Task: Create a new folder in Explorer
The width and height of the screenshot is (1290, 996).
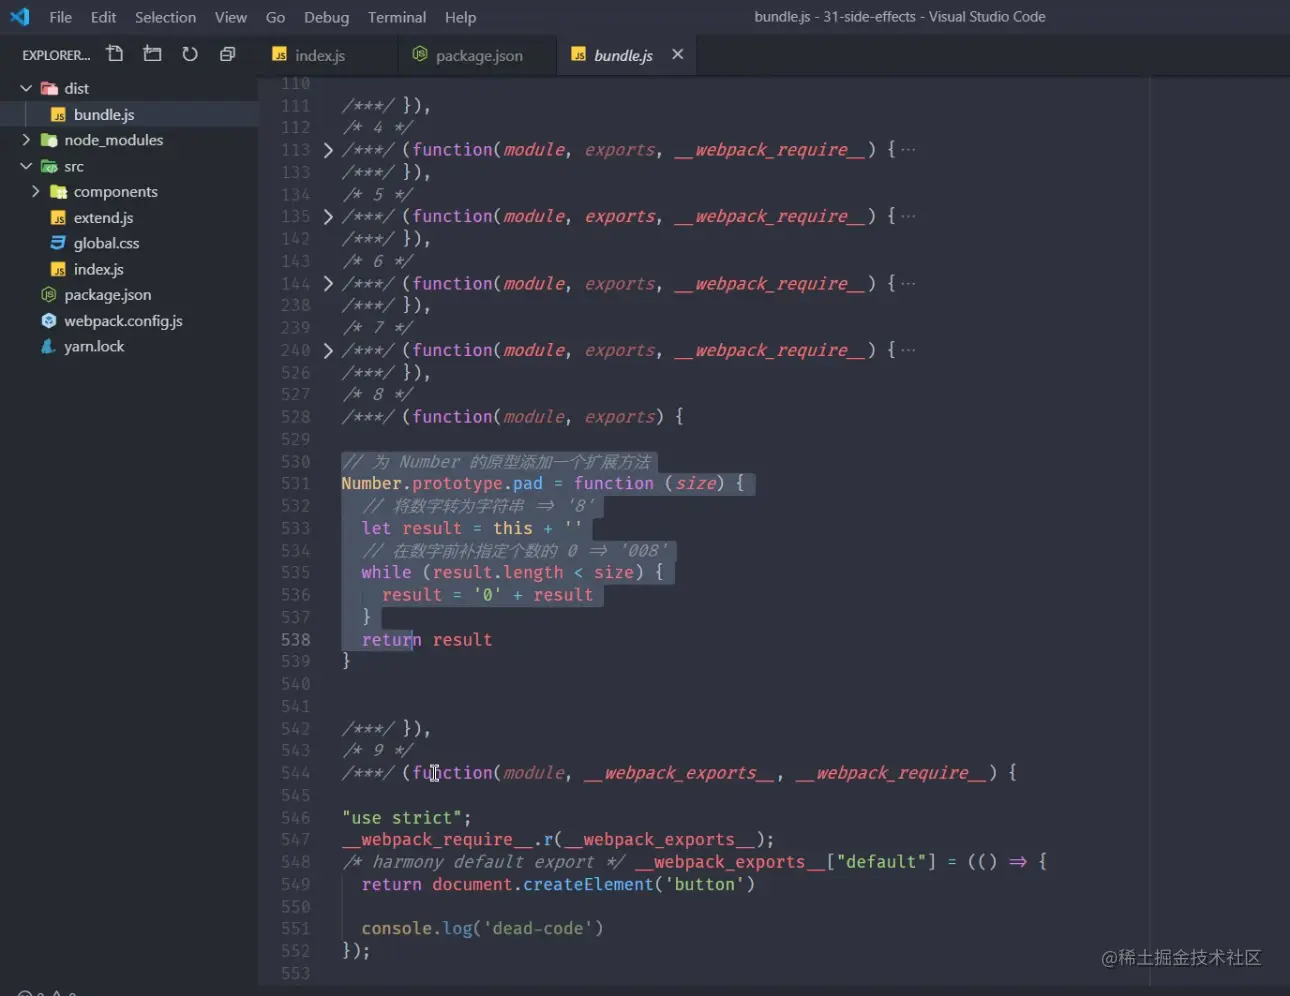Action: click(152, 54)
